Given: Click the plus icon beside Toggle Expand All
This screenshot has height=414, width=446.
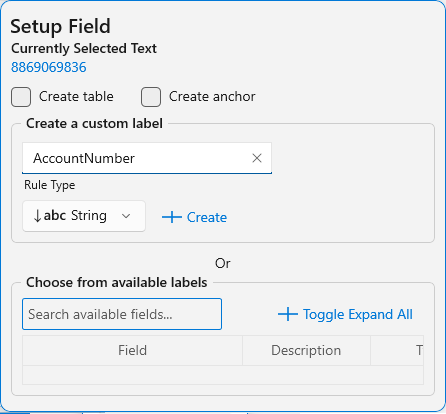Looking at the screenshot, I should 288,314.
